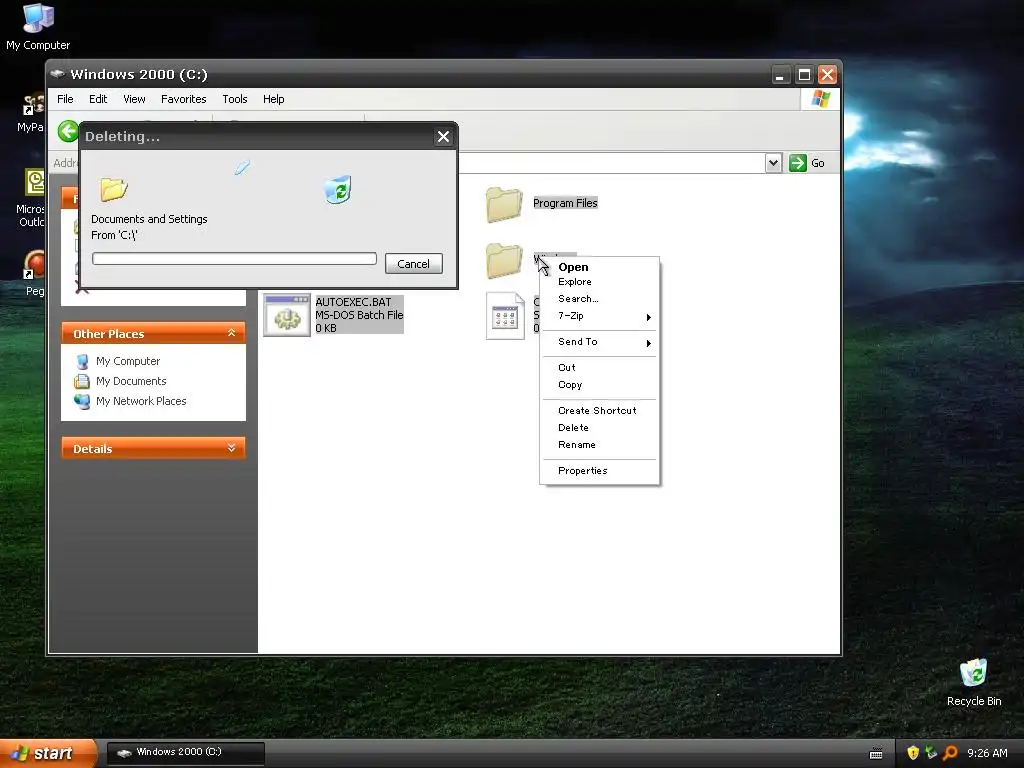The image size is (1024, 768).
Task: Open the address bar dropdown
Action: [773, 163]
